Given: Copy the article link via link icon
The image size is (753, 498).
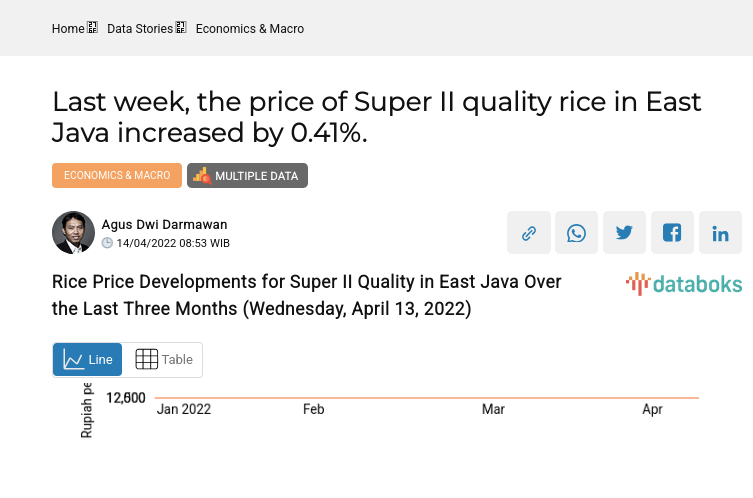Looking at the screenshot, I should 529,233.
